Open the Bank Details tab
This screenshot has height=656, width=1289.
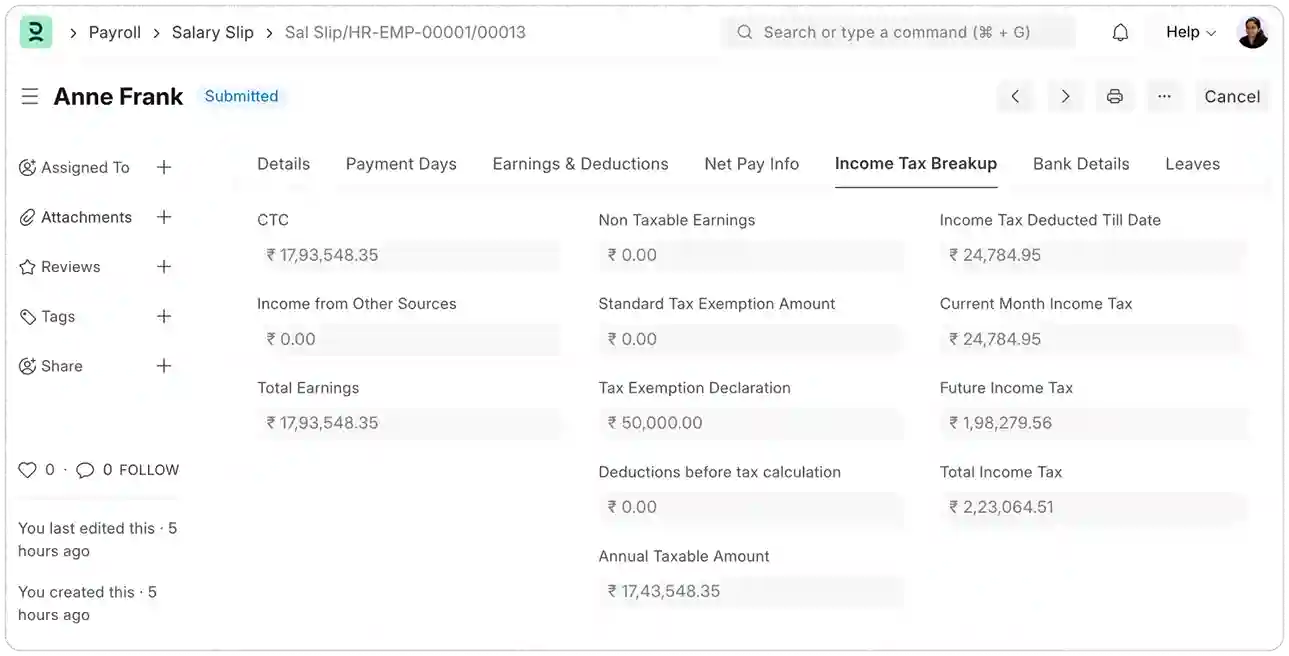point(1081,163)
